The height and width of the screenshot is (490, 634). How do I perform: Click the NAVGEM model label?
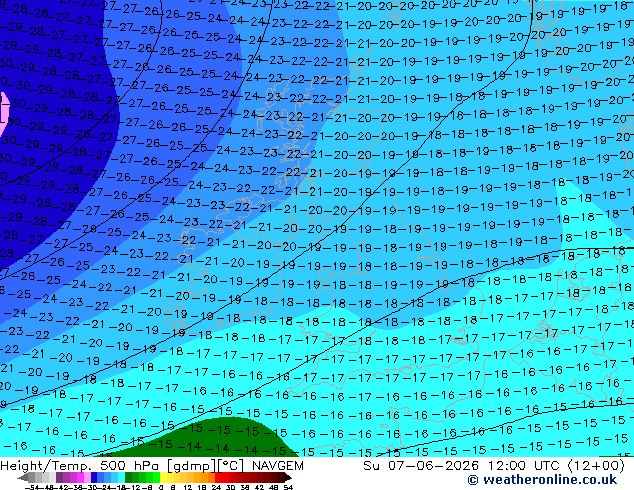click(278, 466)
